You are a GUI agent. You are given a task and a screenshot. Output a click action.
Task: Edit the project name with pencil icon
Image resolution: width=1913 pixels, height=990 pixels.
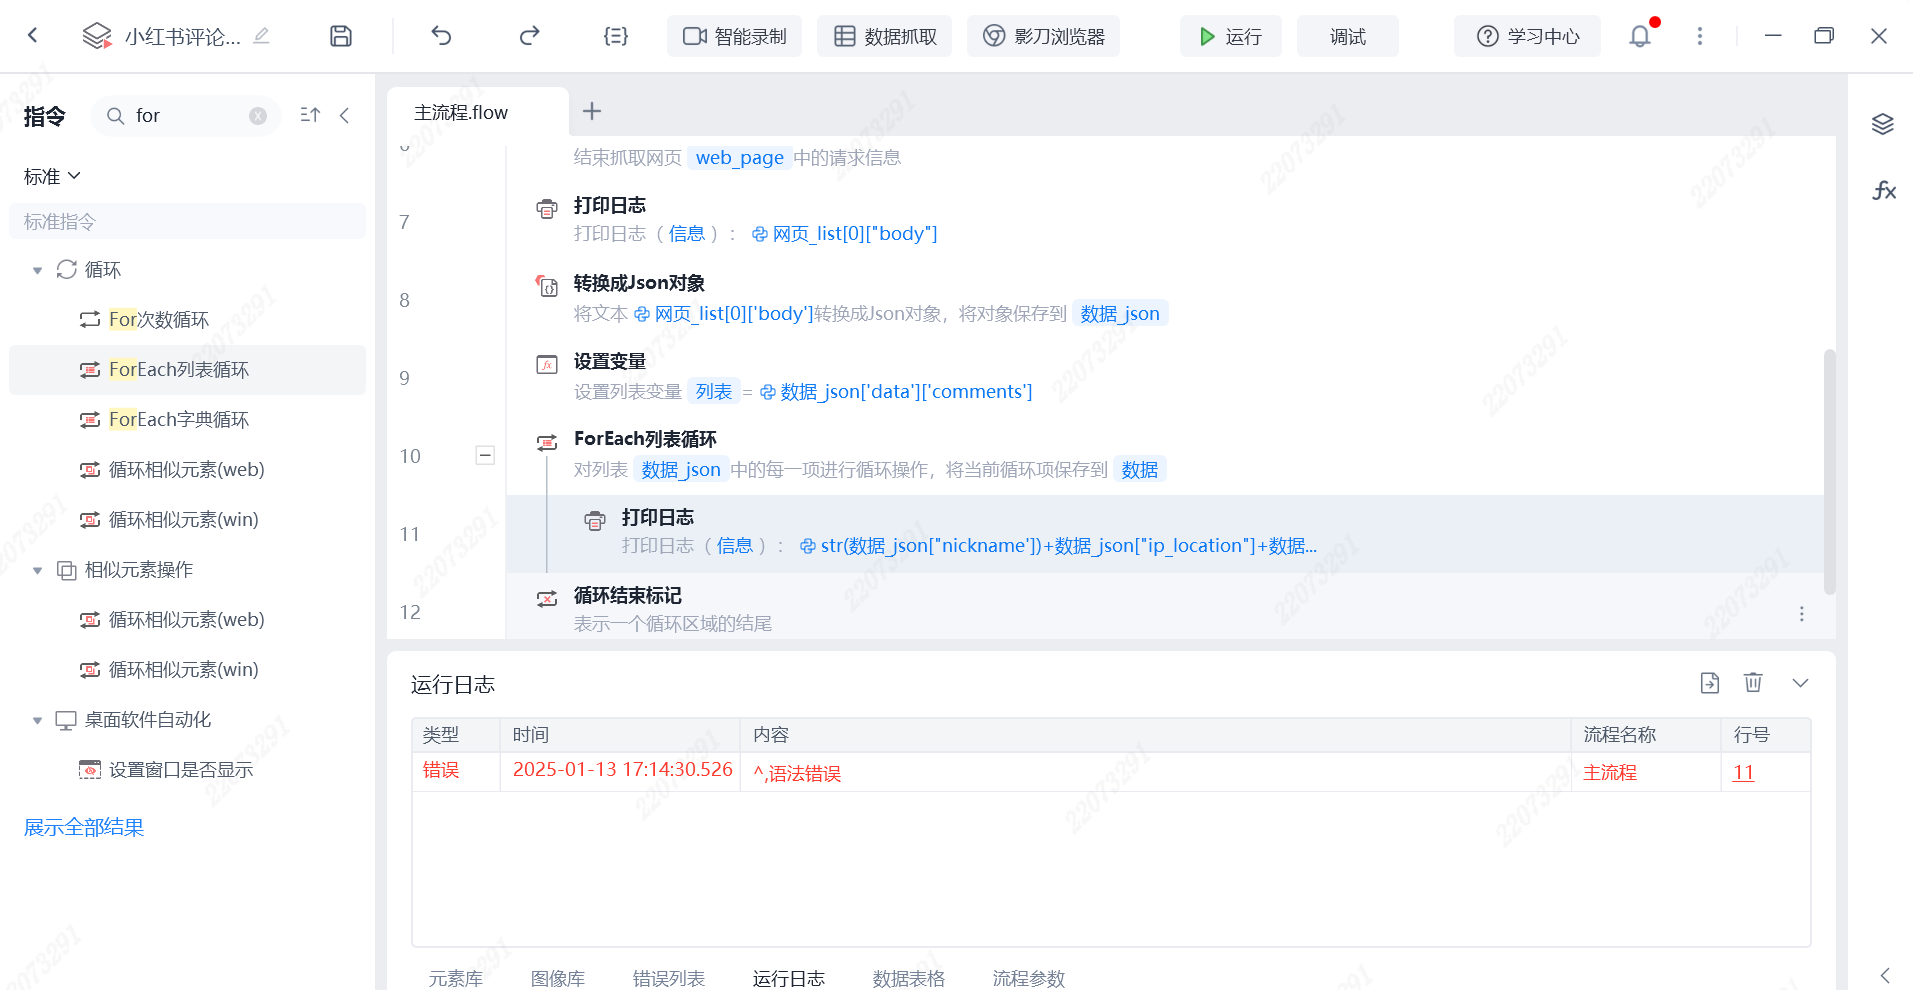point(261,36)
